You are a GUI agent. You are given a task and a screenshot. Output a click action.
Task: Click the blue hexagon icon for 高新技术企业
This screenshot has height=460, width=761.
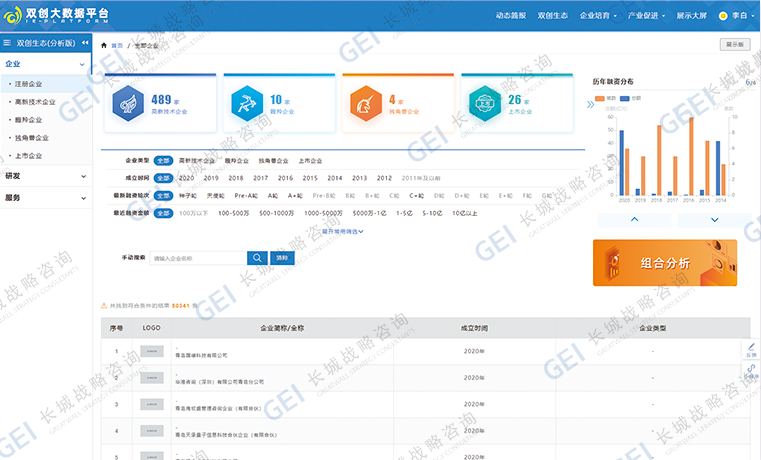tap(128, 103)
